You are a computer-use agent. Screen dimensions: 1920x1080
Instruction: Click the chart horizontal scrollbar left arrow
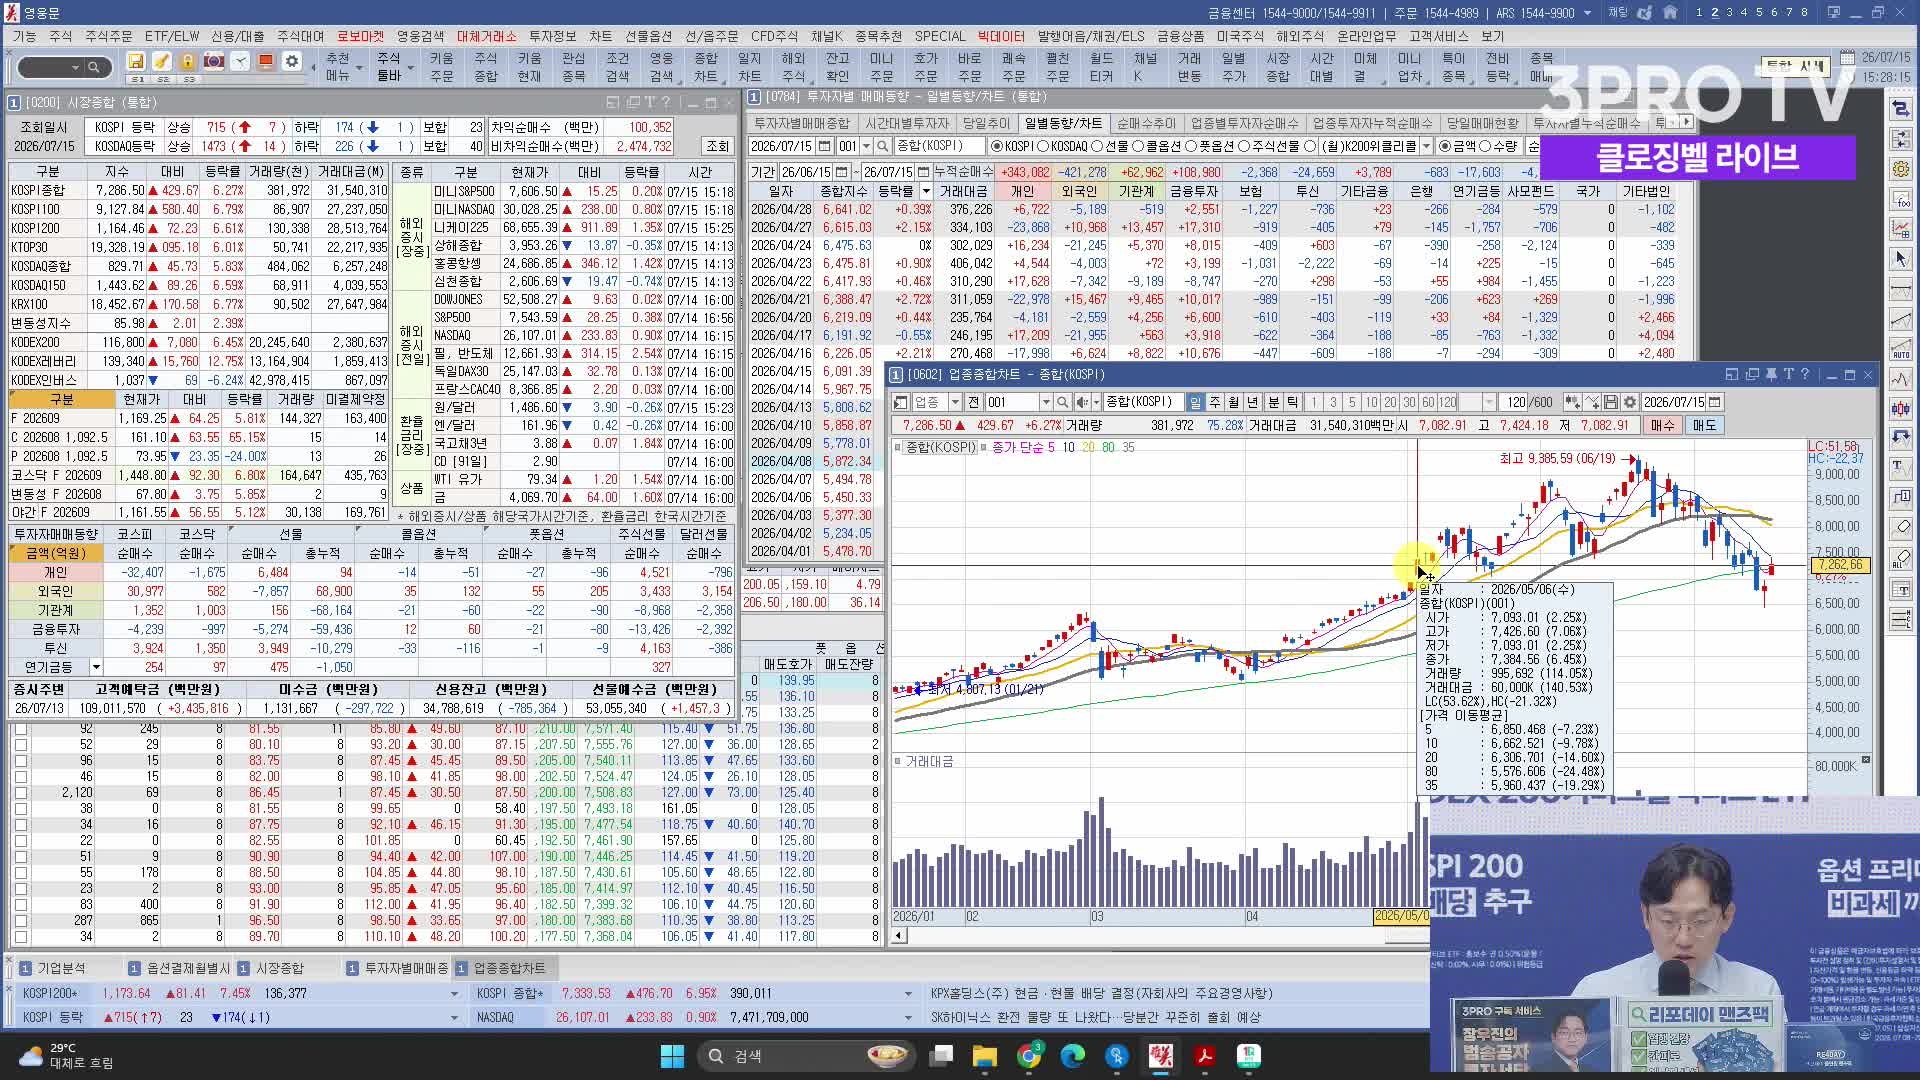coord(898,936)
